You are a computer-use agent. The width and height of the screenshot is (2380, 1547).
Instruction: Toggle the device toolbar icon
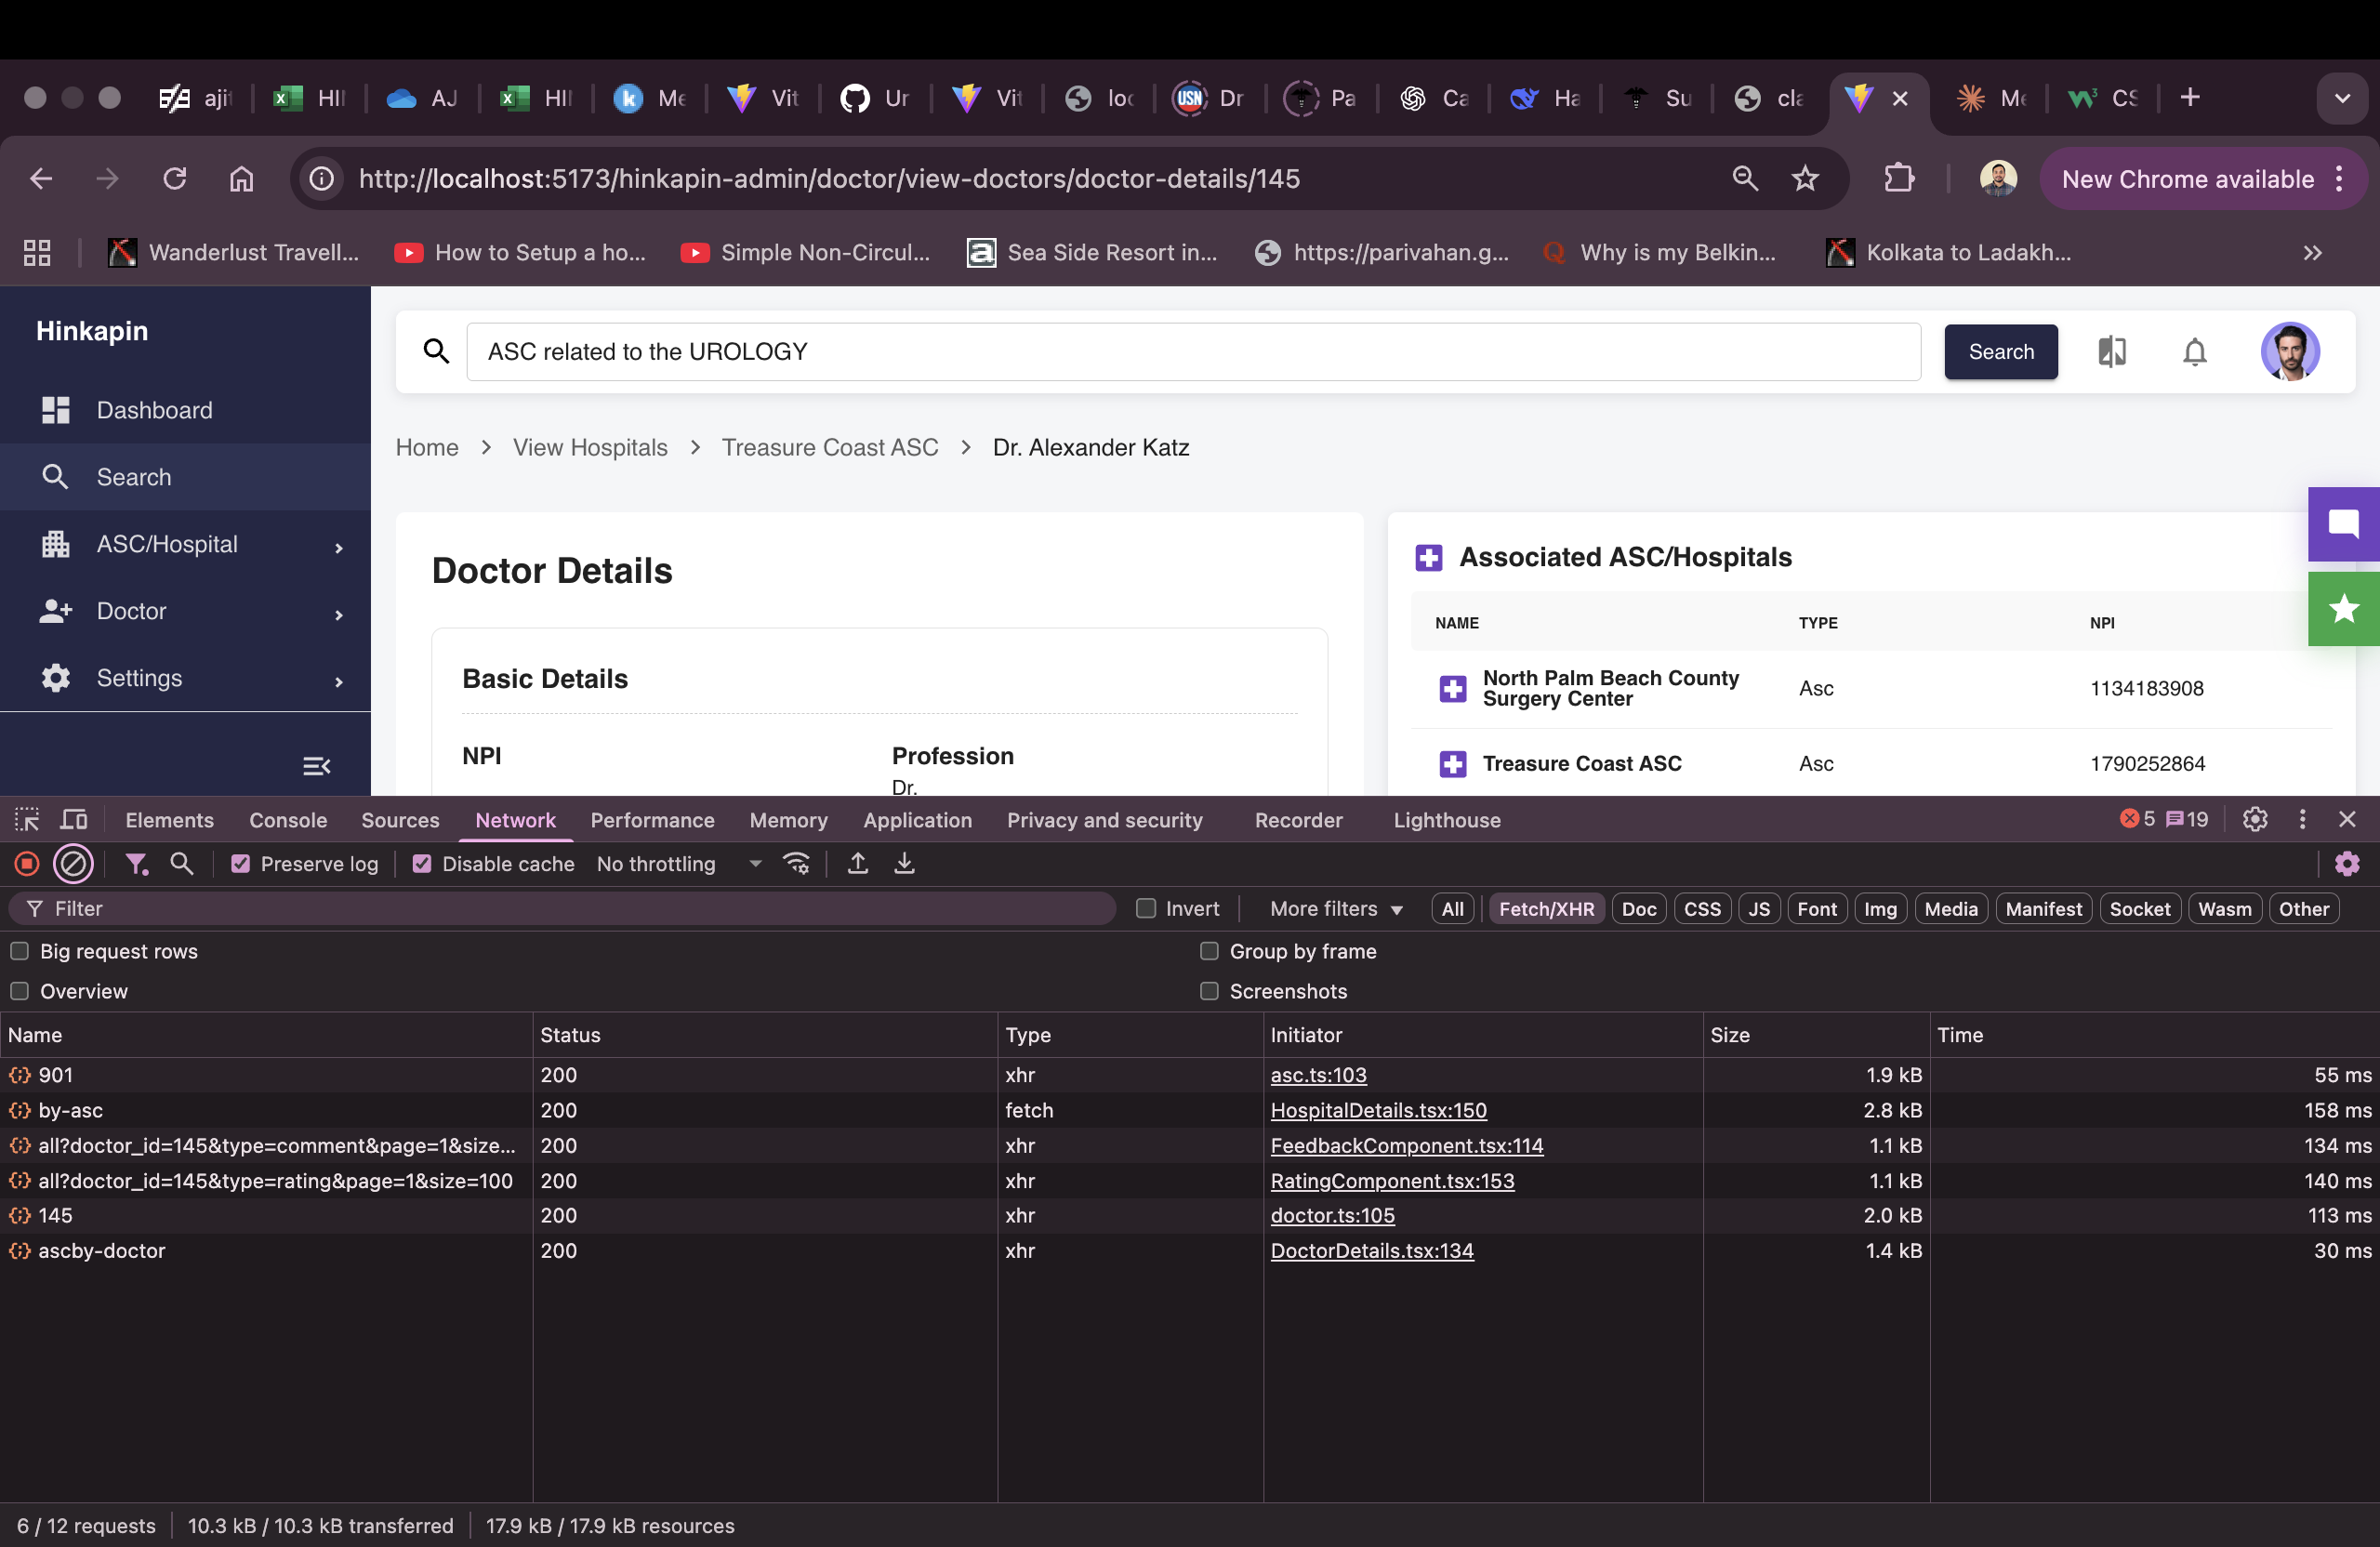(x=74, y=820)
